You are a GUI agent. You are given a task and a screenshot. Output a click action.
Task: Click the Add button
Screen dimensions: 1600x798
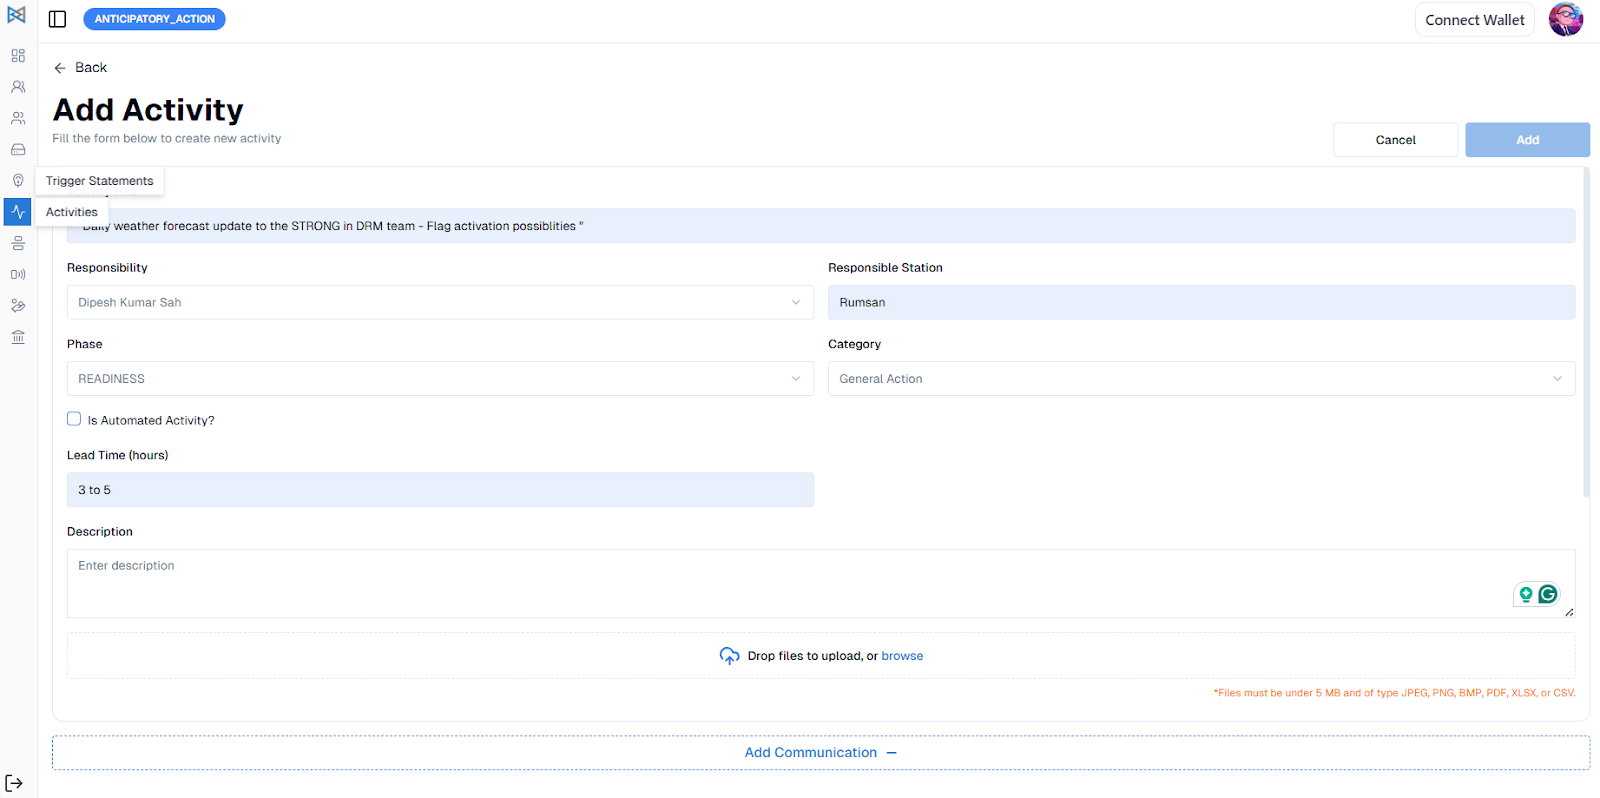1527,140
